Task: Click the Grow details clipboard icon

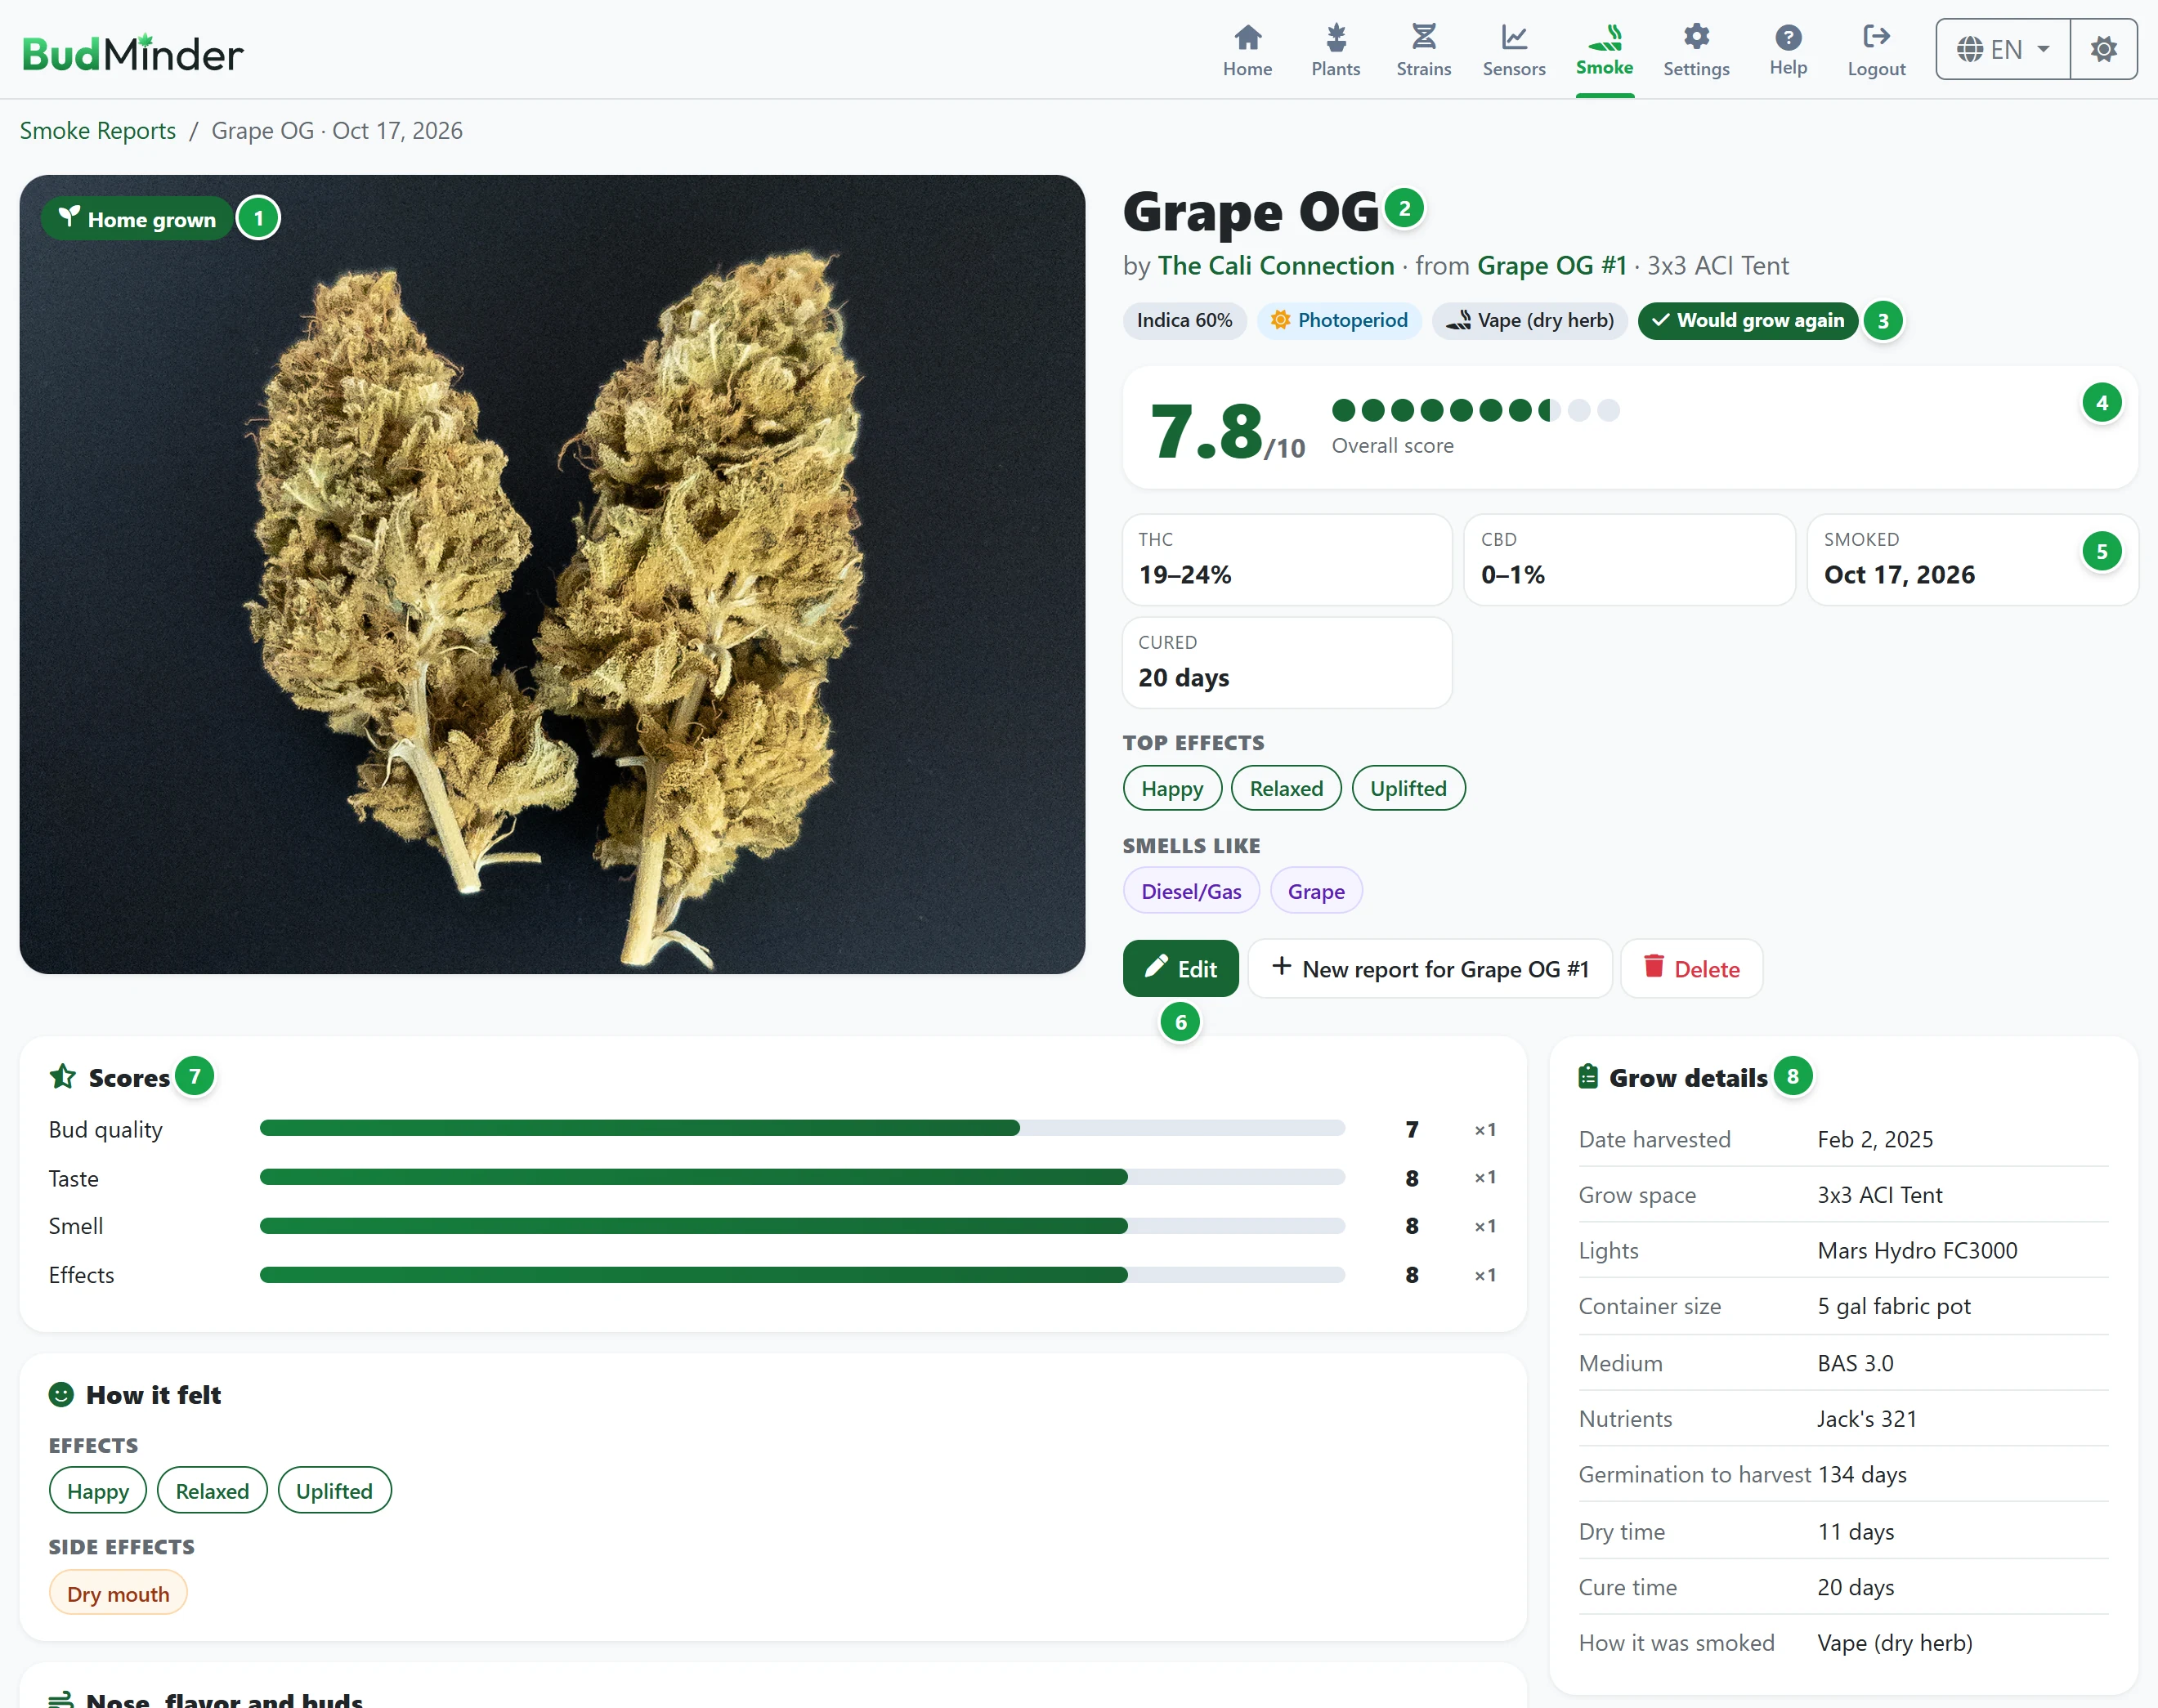Action: point(1588,1077)
